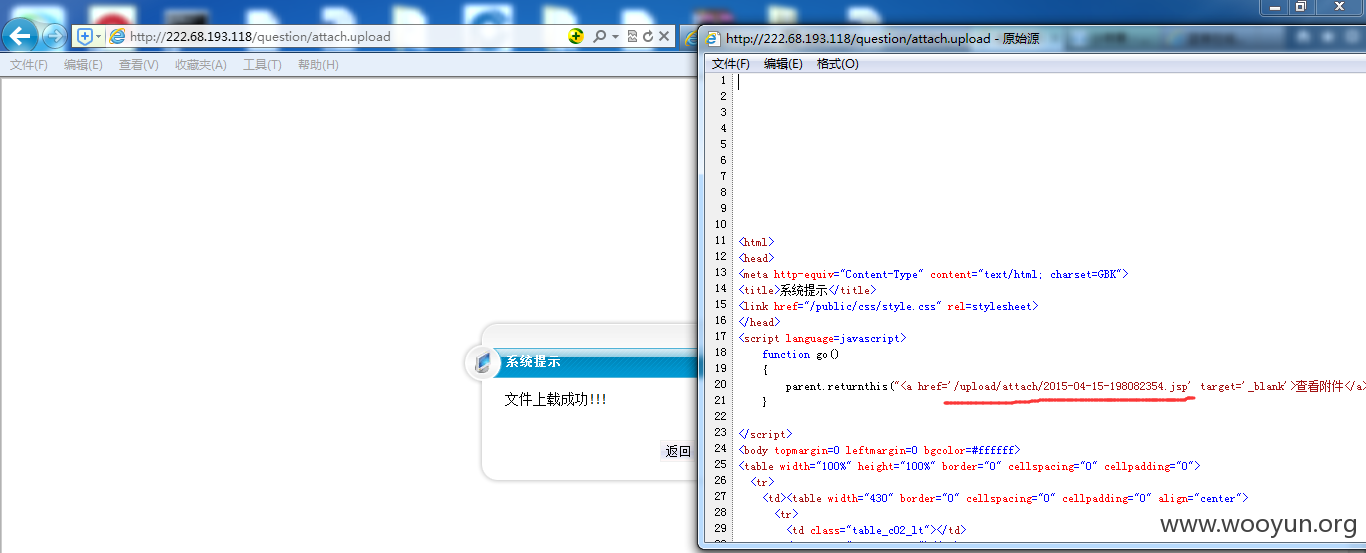
Task: Minimize the background window with top-right minimize button
Action: point(1273,6)
